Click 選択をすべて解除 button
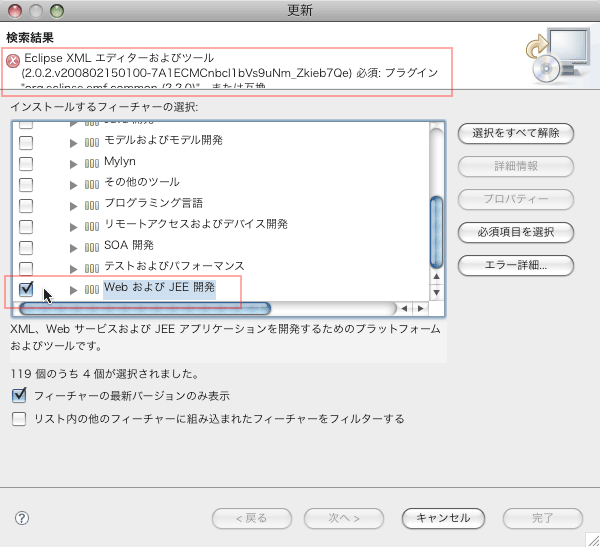The width and height of the screenshot is (600, 547). pyautogui.click(x=515, y=133)
